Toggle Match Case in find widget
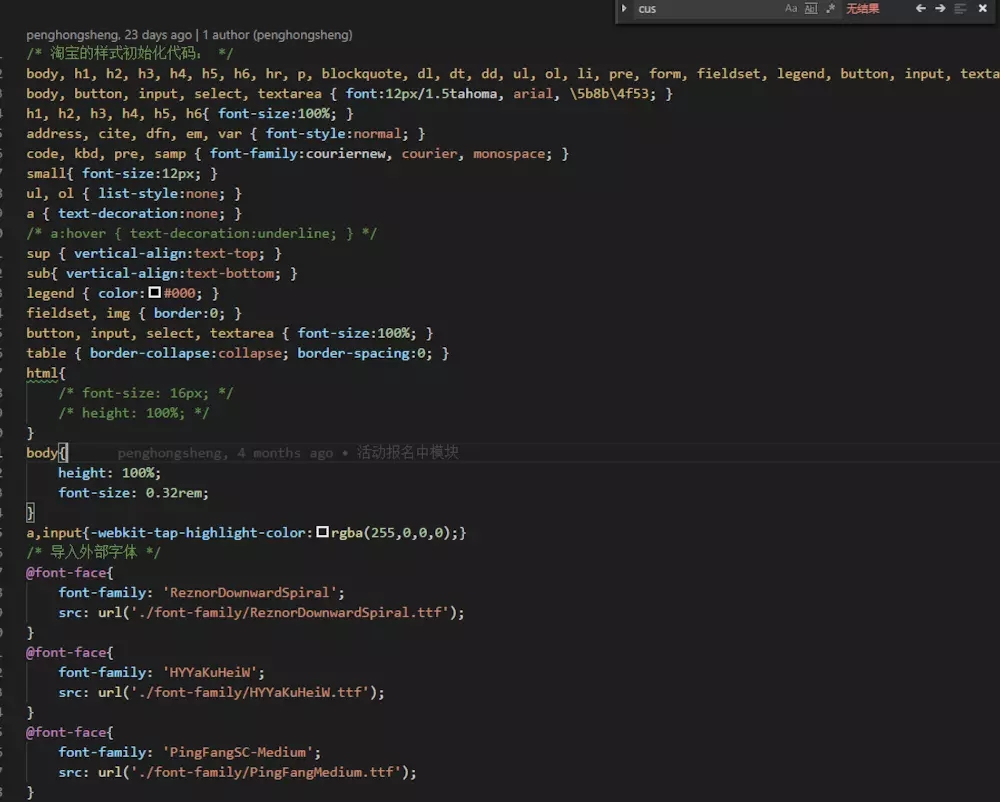This screenshot has height=802, width=1000. point(791,8)
